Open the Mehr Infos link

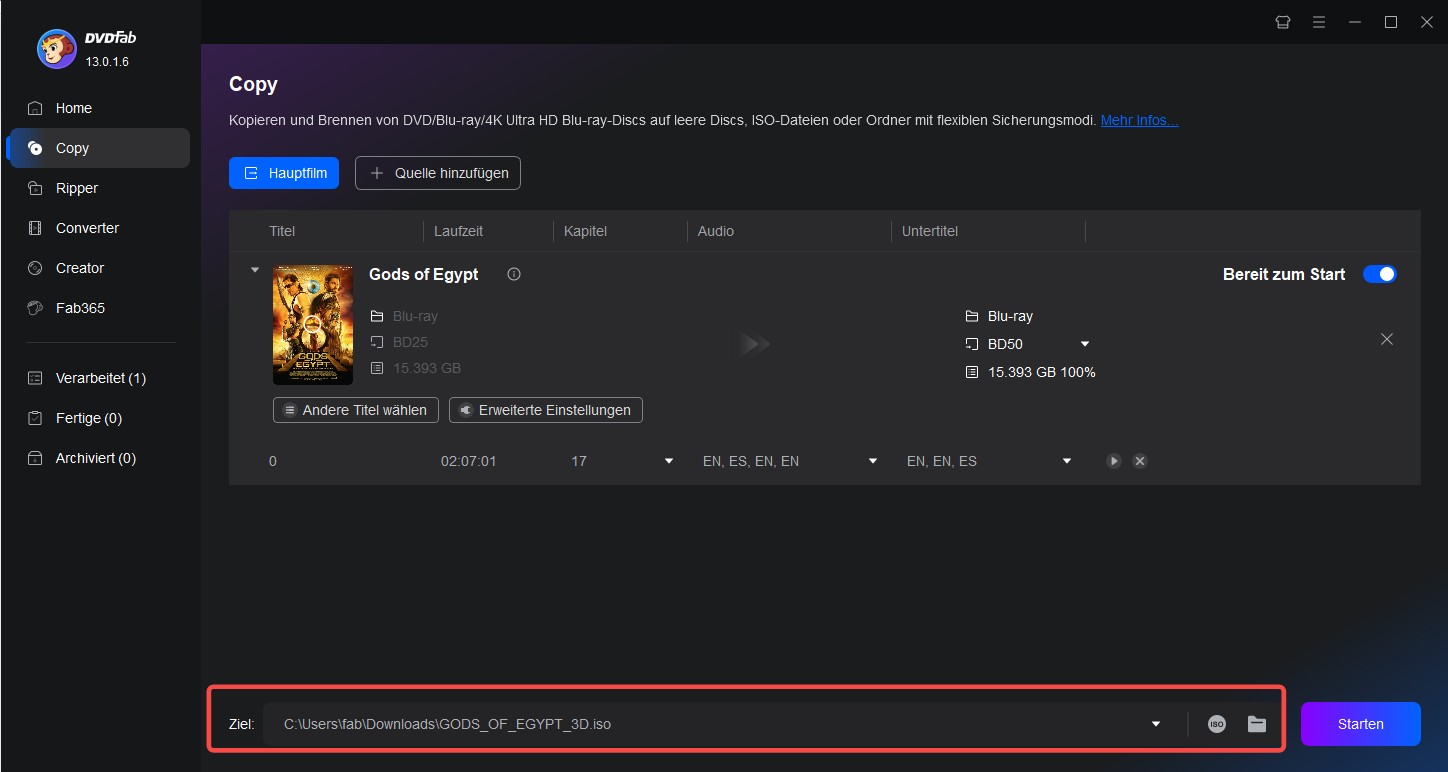point(1139,120)
